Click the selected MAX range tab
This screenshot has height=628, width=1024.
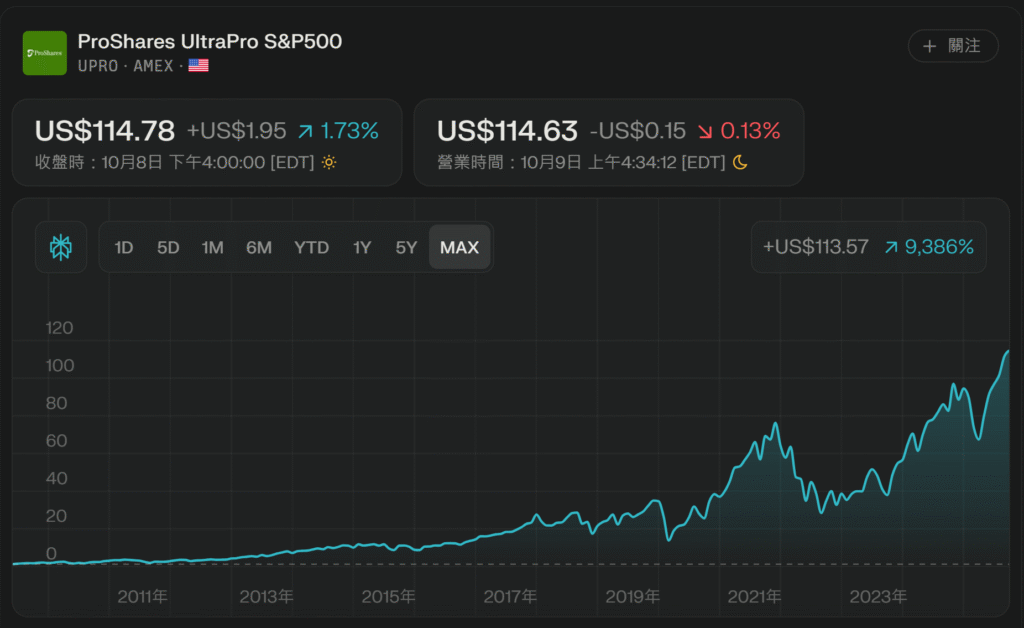[459, 247]
